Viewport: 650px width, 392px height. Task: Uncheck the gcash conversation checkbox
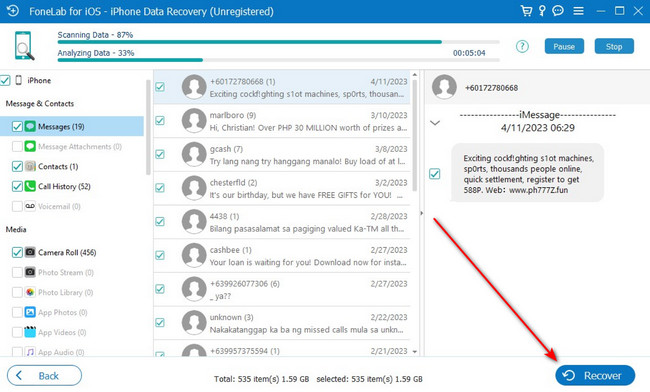click(160, 154)
